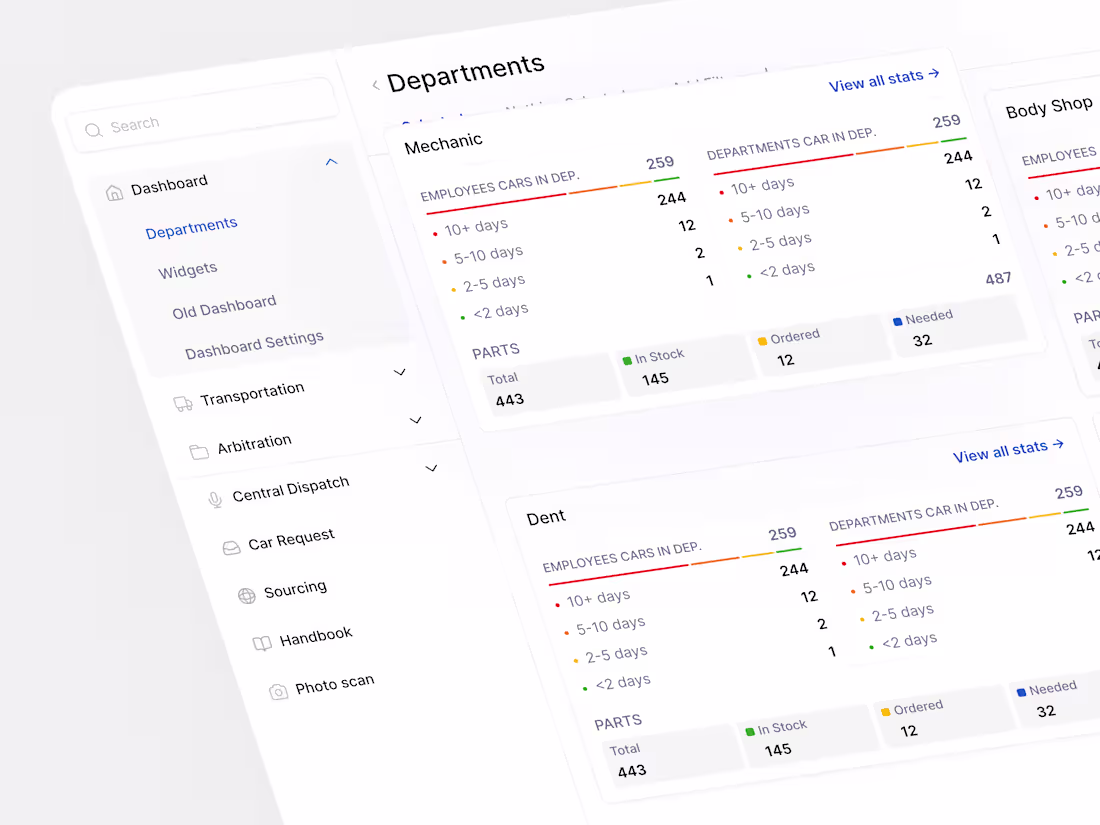The image size is (1100, 825).
Task: Select the Car Request car icon
Action: pos(231,545)
